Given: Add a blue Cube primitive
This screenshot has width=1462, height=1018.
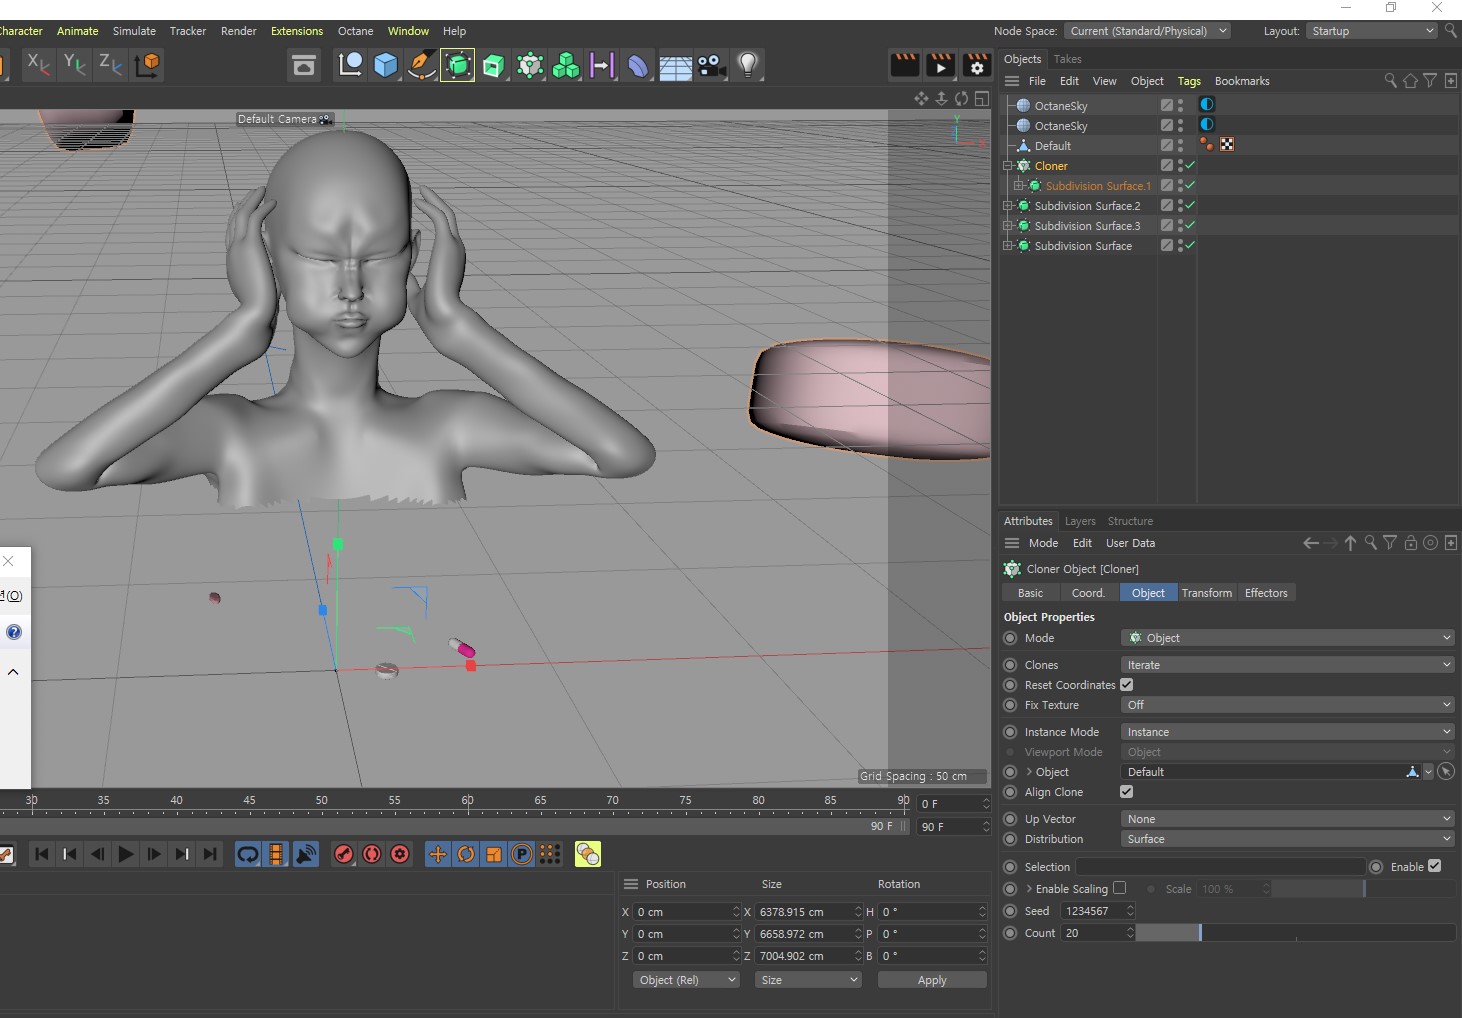Looking at the screenshot, I should click(386, 66).
